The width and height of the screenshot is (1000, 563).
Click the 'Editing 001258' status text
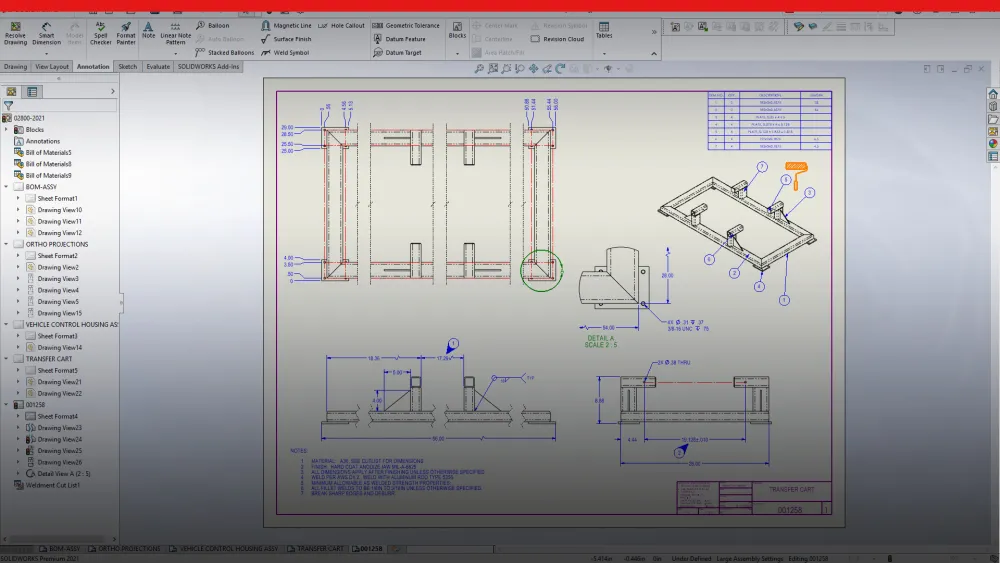pos(808,559)
